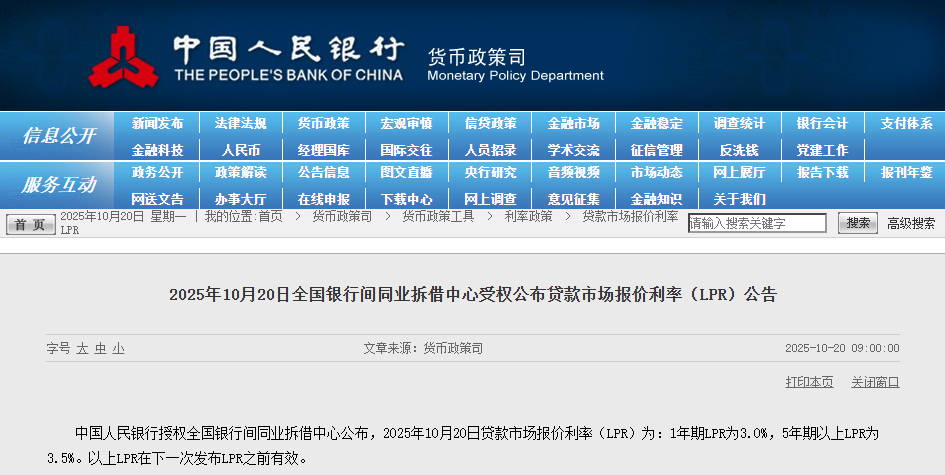Go to 金融市场 section
This screenshot has width=945, height=475.
573,124
